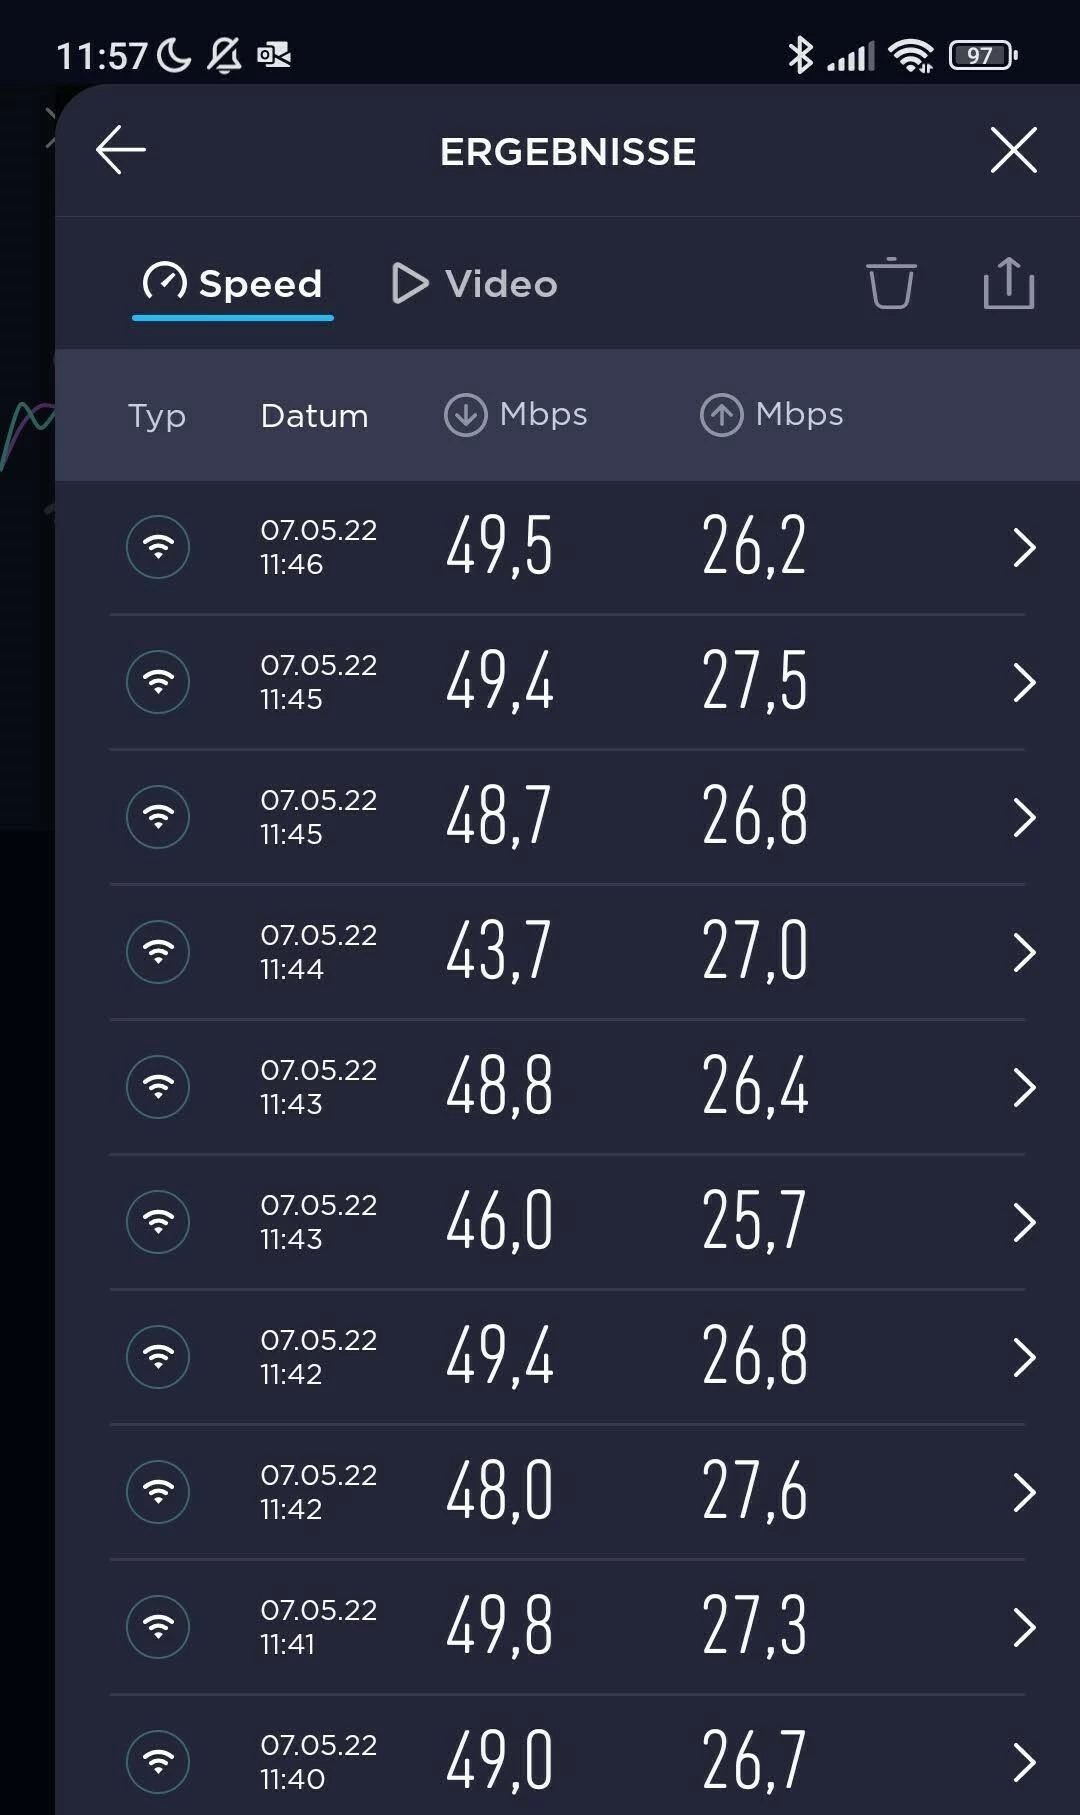1080x1815 pixels.
Task: Open details chevron for 43,7 Mbps result
Action: pyautogui.click(x=1023, y=952)
